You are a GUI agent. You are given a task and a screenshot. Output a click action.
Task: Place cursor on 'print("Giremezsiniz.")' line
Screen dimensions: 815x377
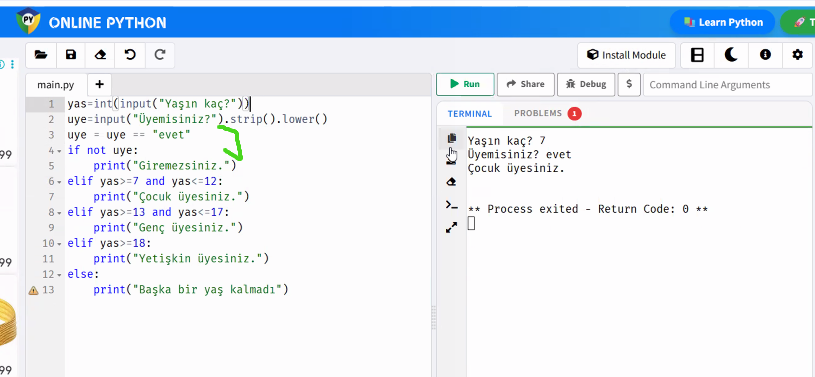pos(165,166)
